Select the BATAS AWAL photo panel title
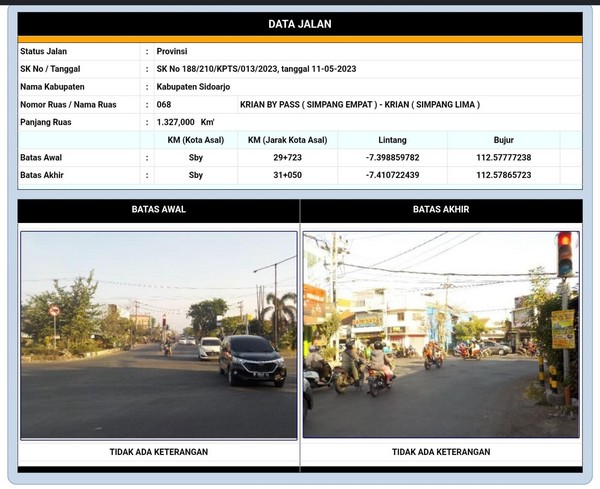The height and width of the screenshot is (489, 600). (159, 210)
